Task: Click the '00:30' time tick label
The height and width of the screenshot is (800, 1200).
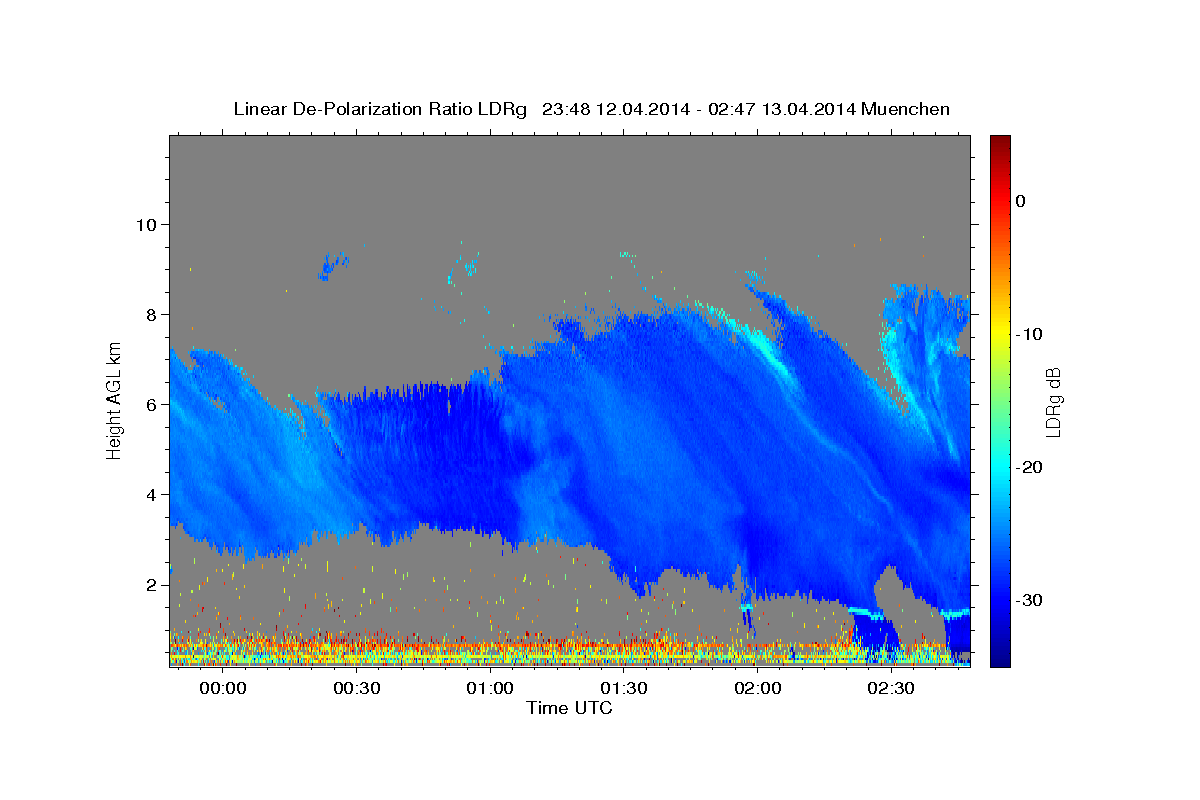Action: 356,689
